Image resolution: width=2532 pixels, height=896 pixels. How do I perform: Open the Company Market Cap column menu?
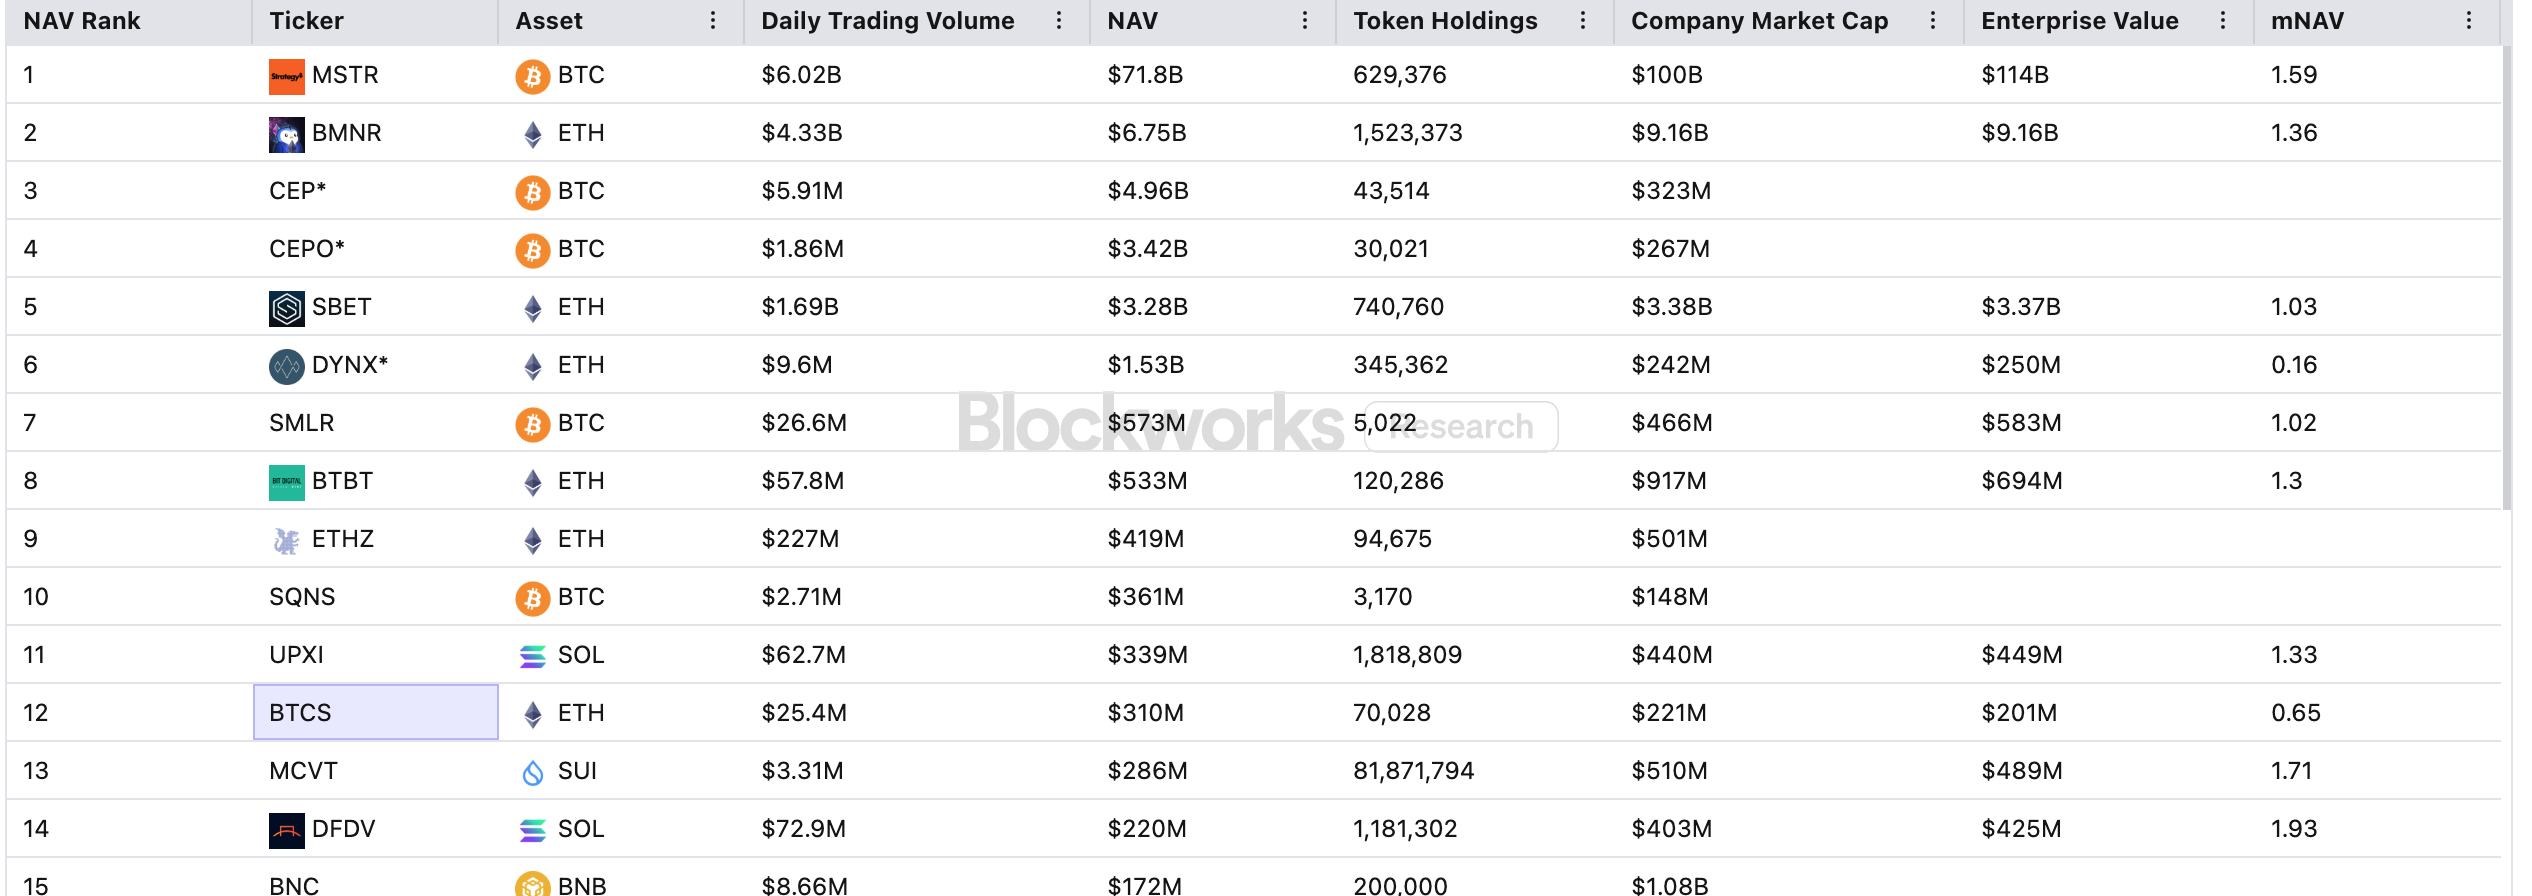point(1933,21)
